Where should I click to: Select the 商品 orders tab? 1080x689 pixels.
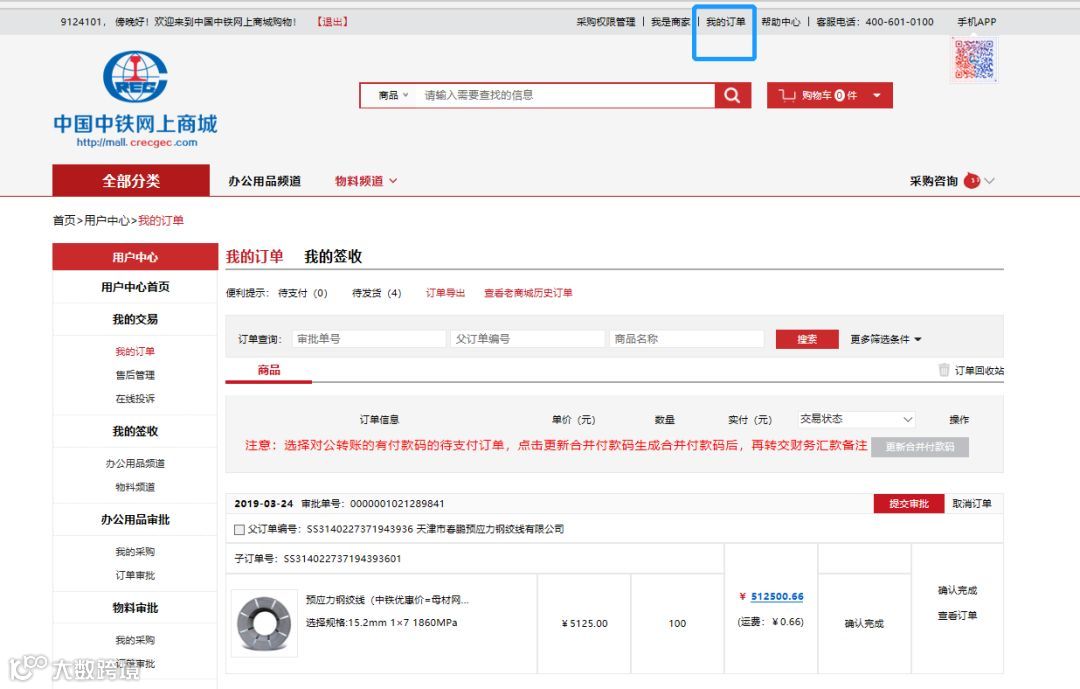tap(269, 370)
